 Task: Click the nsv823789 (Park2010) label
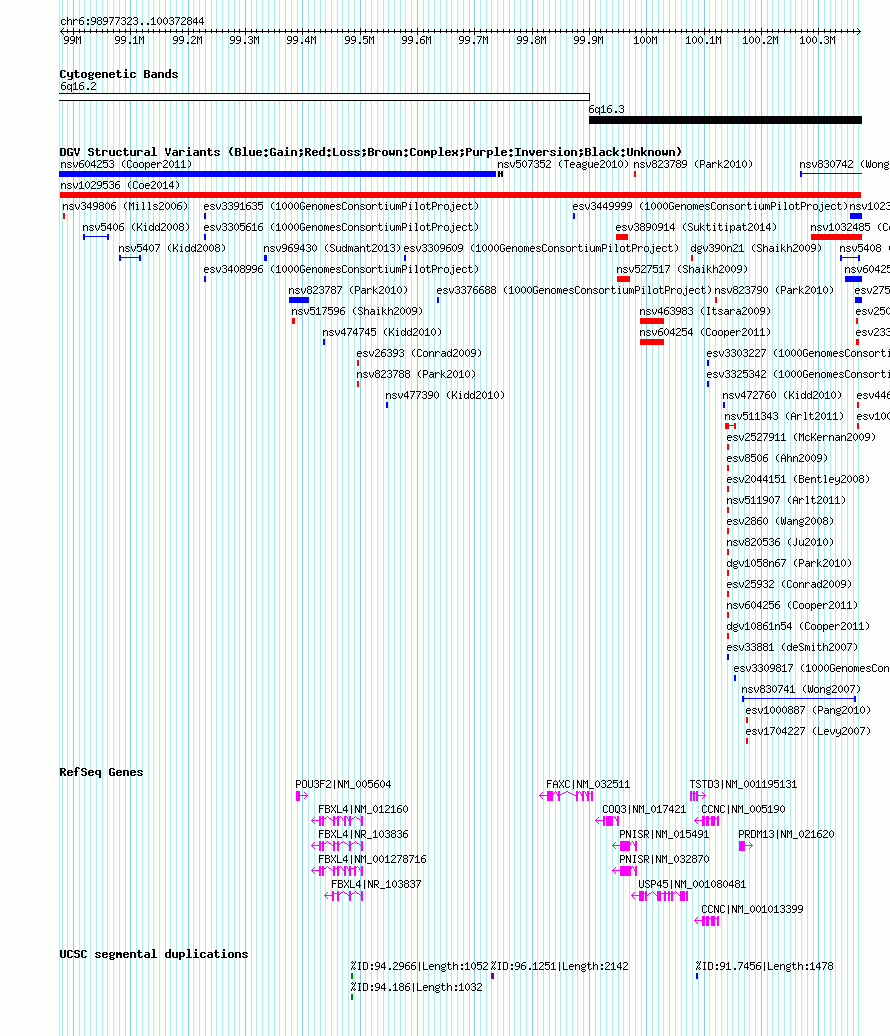693,165
